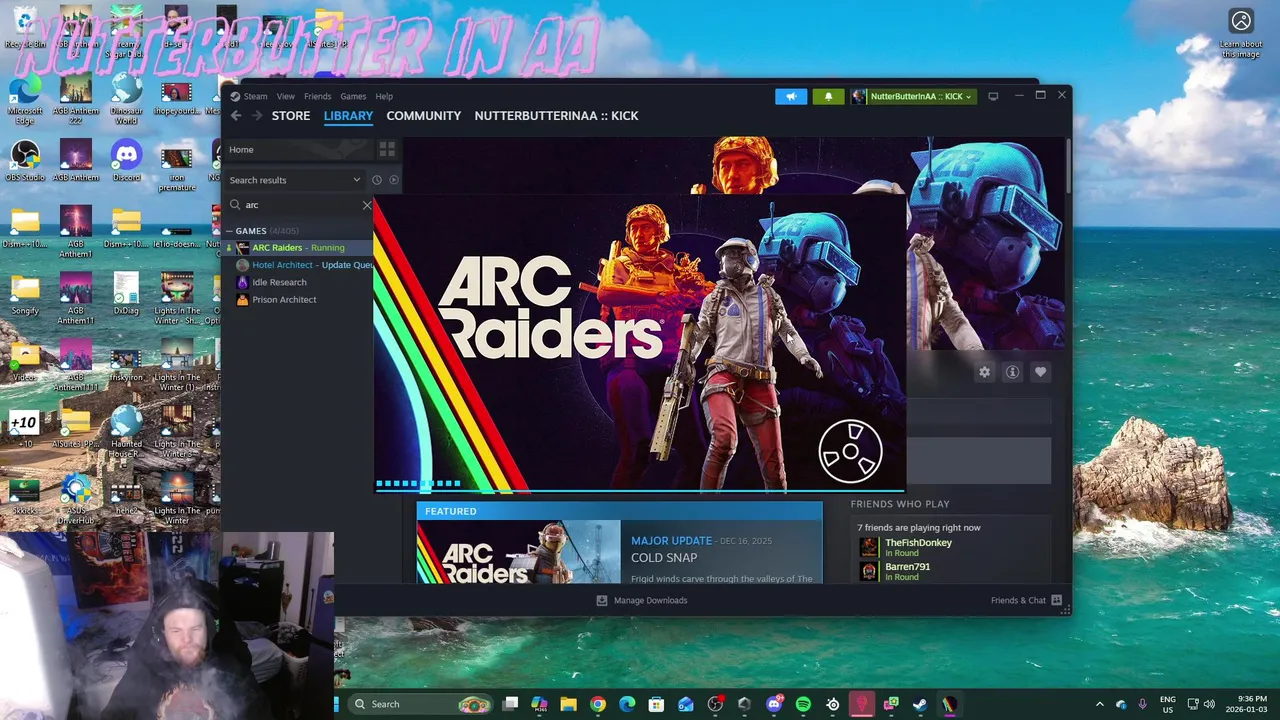Open Spotify from the taskbar
Image resolution: width=1280 pixels, height=720 pixels.
pyautogui.click(x=803, y=704)
